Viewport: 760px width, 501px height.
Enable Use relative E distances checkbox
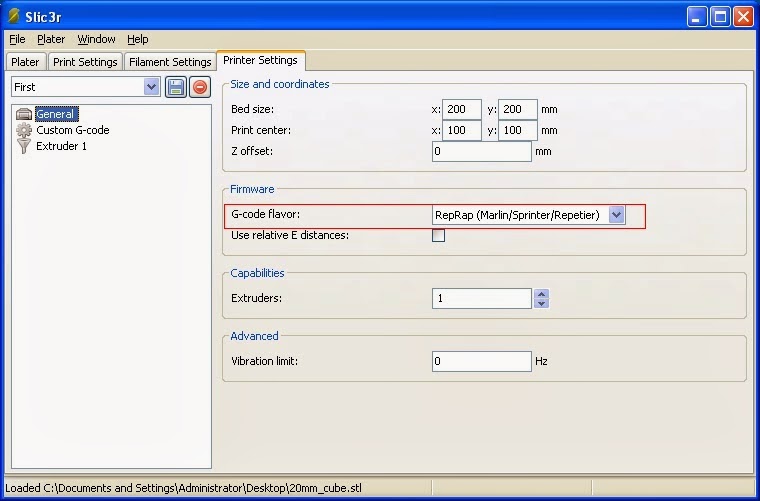(x=438, y=235)
